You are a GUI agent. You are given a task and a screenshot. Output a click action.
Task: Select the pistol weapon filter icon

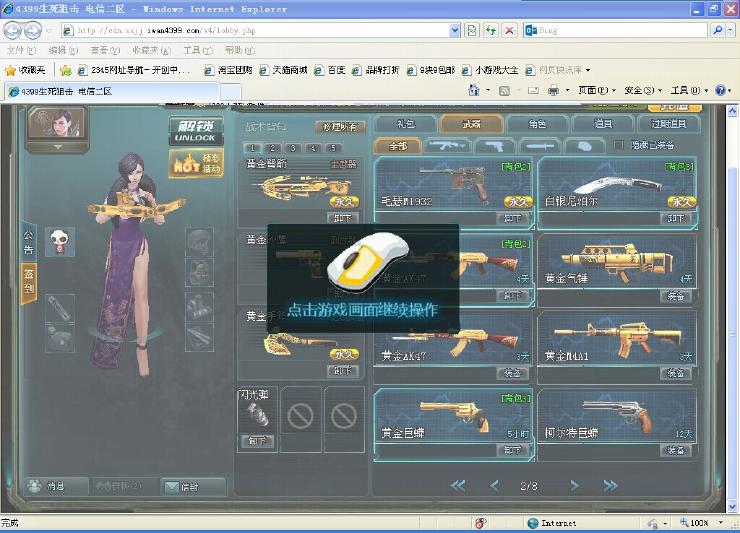494,146
